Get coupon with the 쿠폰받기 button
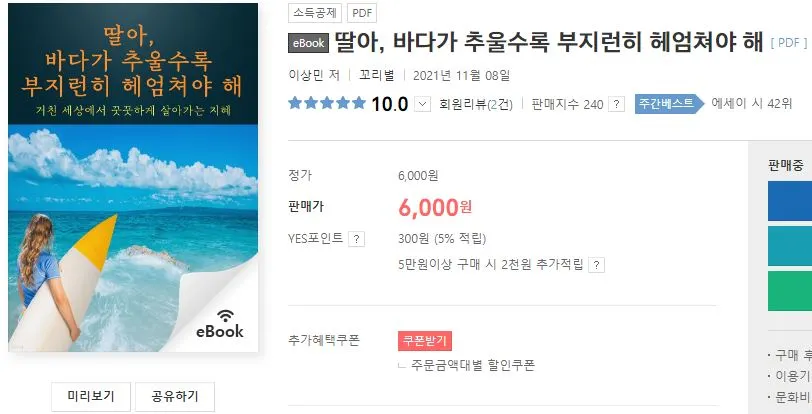 [425, 341]
